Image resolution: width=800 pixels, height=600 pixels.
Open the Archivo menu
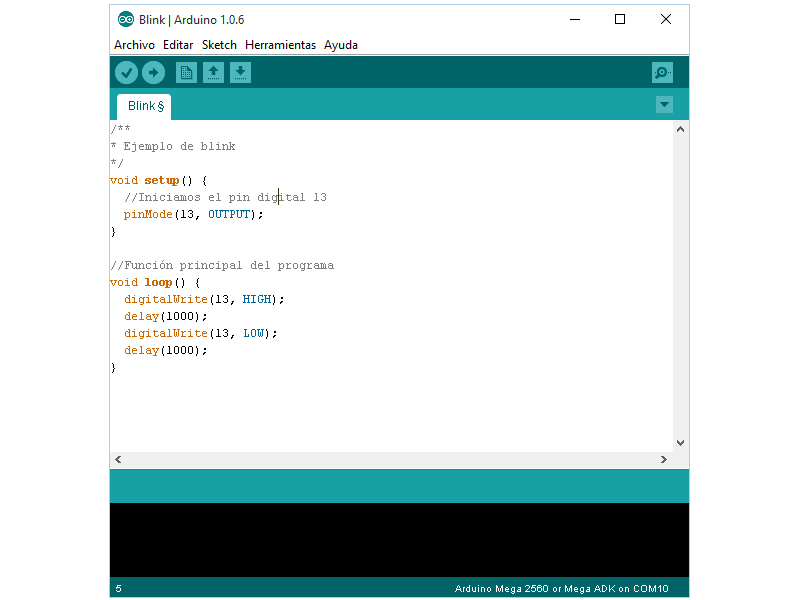point(134,45)
